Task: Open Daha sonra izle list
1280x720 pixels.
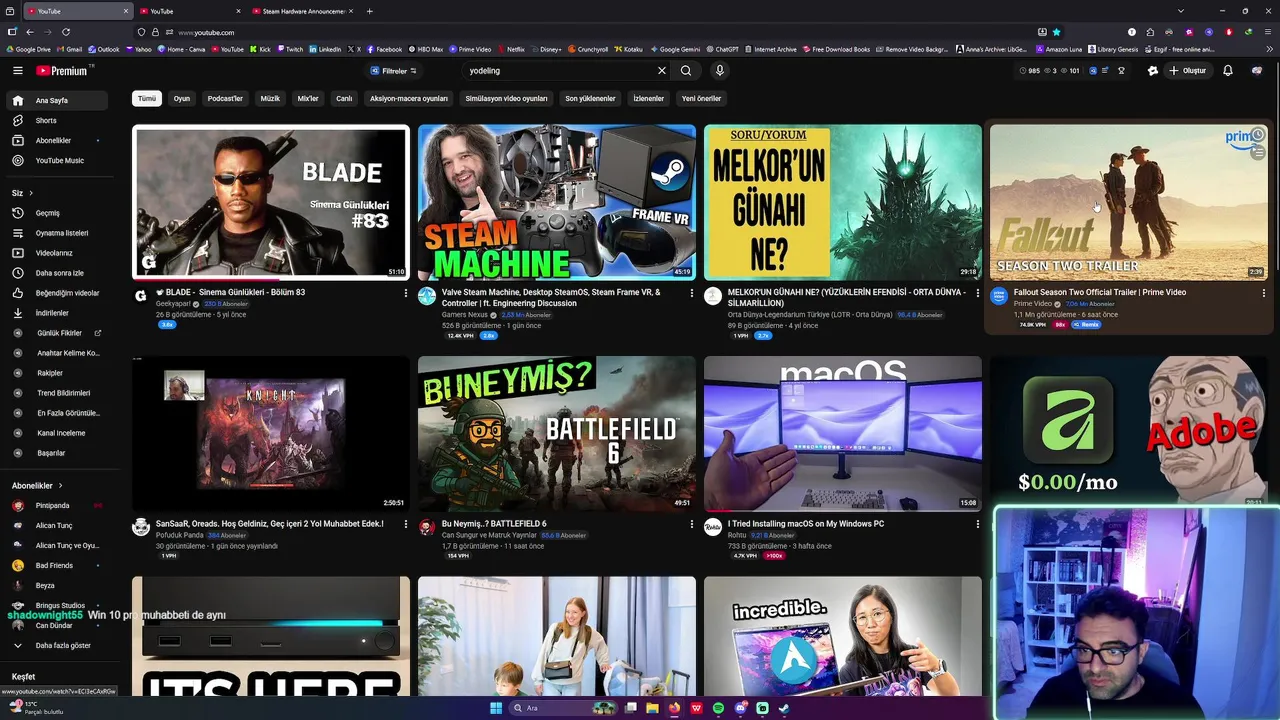Action: [x=55, y=273]
